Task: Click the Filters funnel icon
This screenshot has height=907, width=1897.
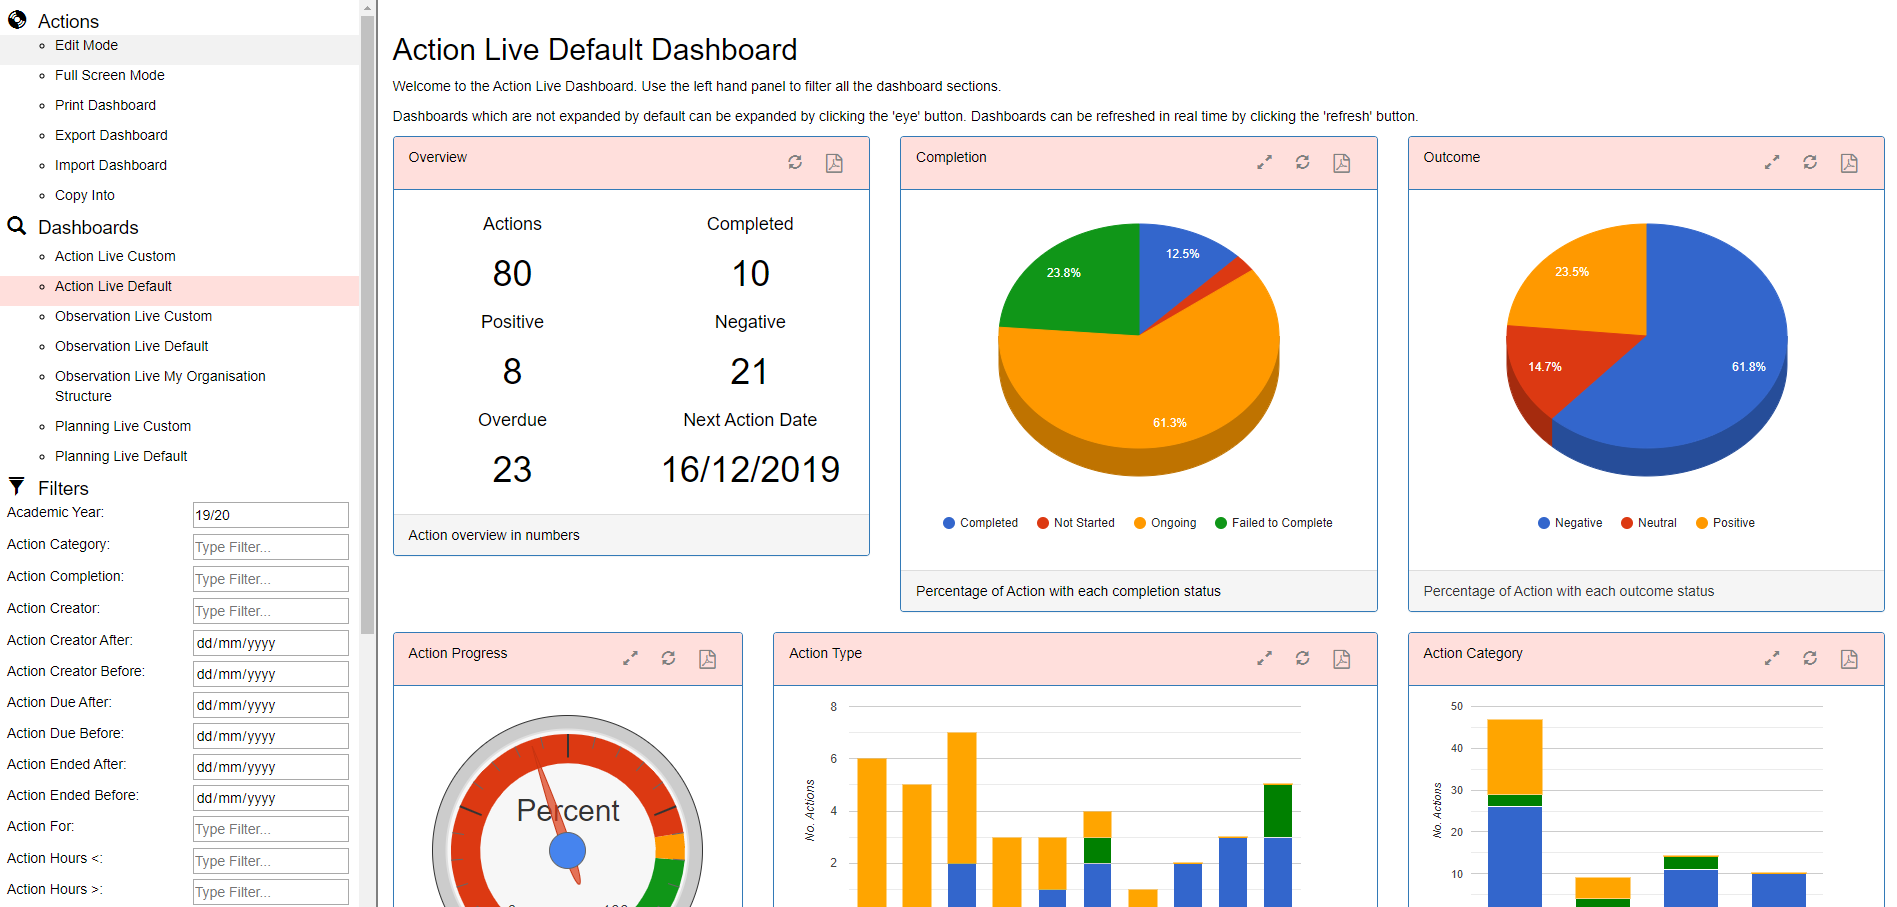Action: [17, 486]
